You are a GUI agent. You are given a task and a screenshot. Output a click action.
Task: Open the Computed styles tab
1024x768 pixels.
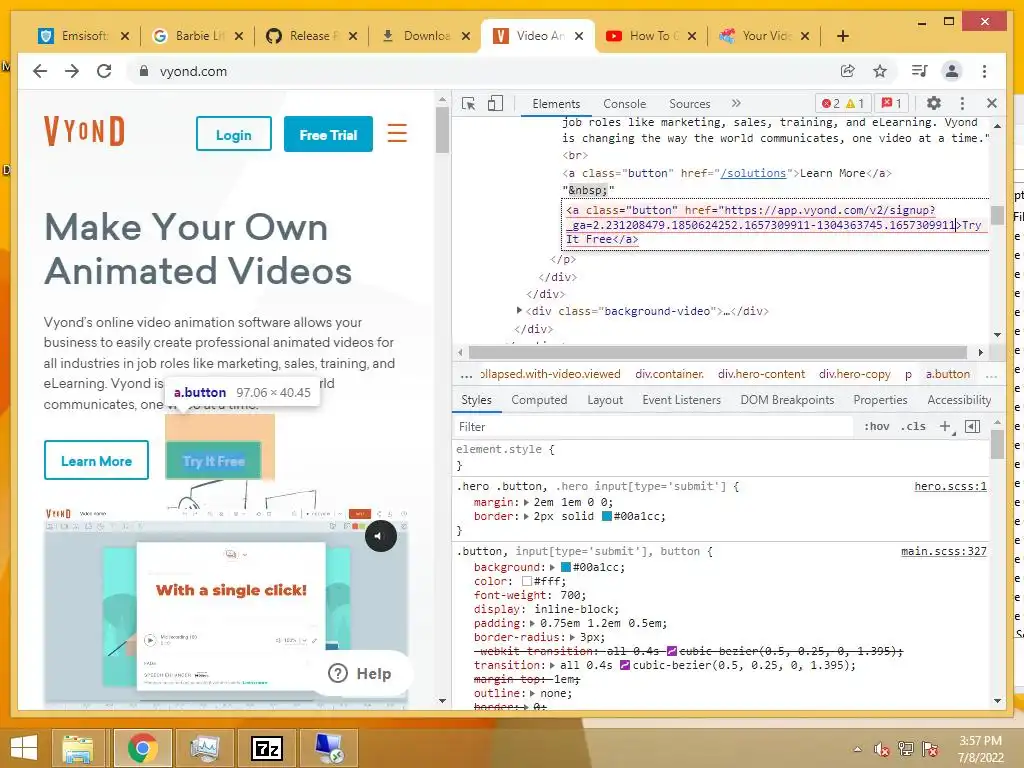539,400
